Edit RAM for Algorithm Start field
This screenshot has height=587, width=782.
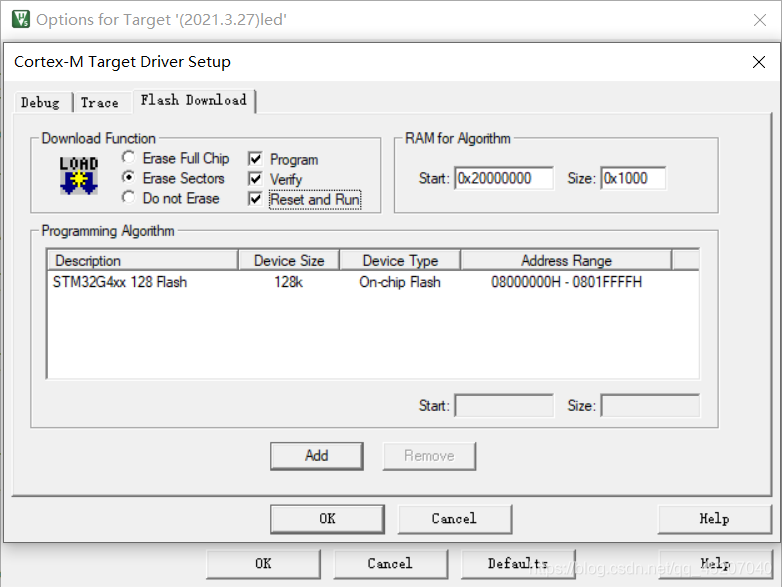pos(504,178)
